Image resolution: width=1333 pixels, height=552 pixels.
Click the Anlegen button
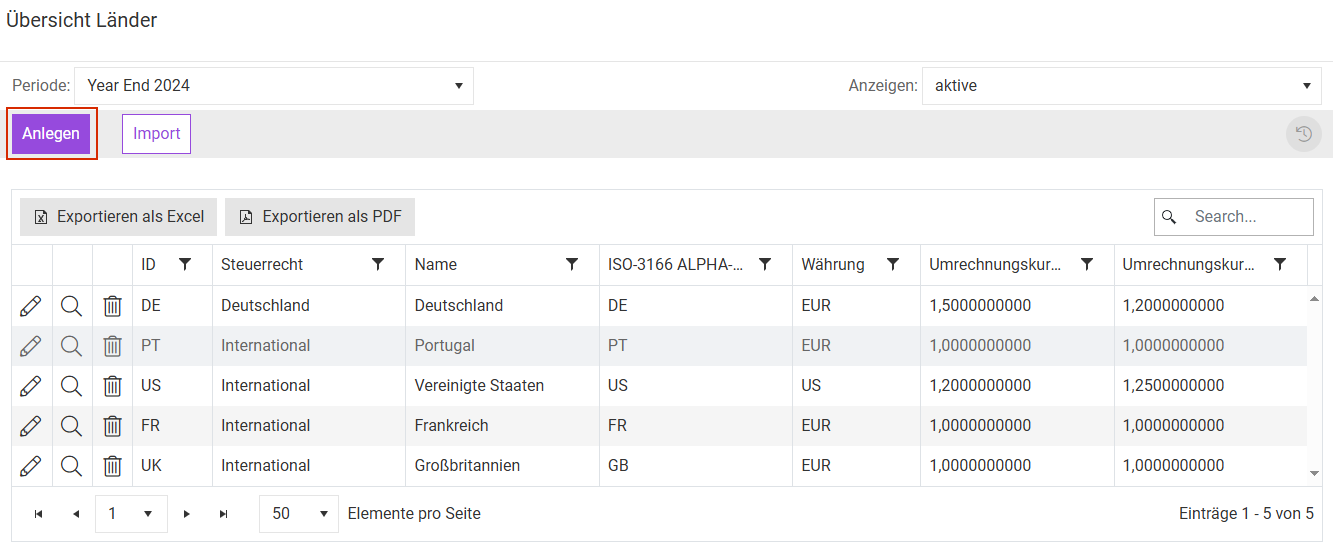[x=51, y=134]
